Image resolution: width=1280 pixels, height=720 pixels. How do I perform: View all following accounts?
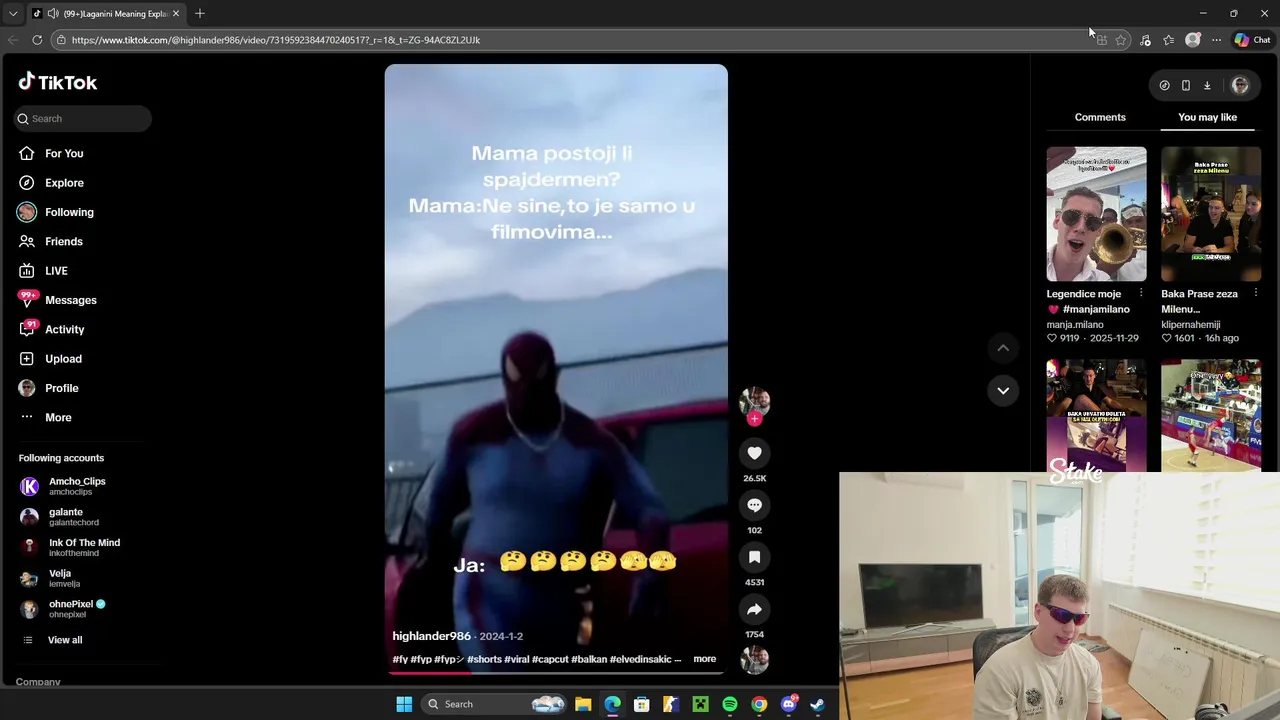[x=65, y=640]
